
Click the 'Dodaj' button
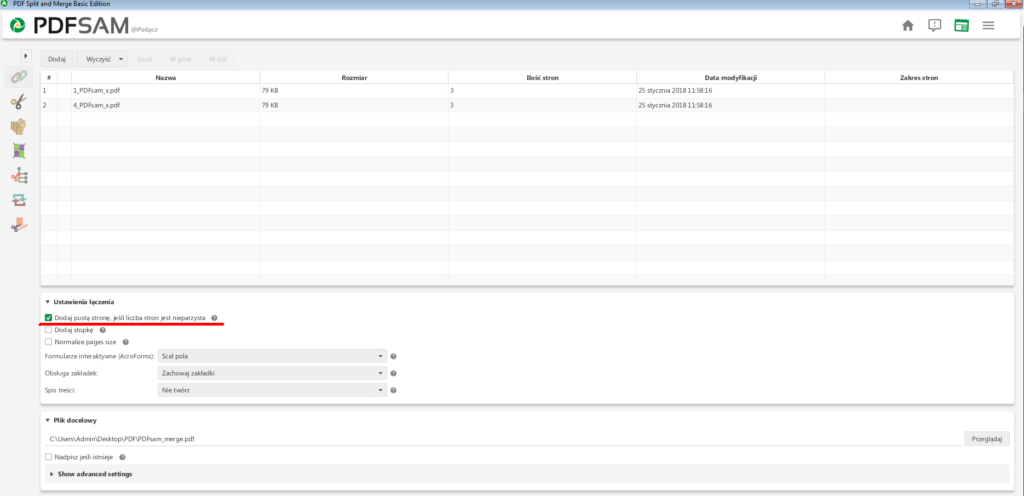(x=57, y=59)
